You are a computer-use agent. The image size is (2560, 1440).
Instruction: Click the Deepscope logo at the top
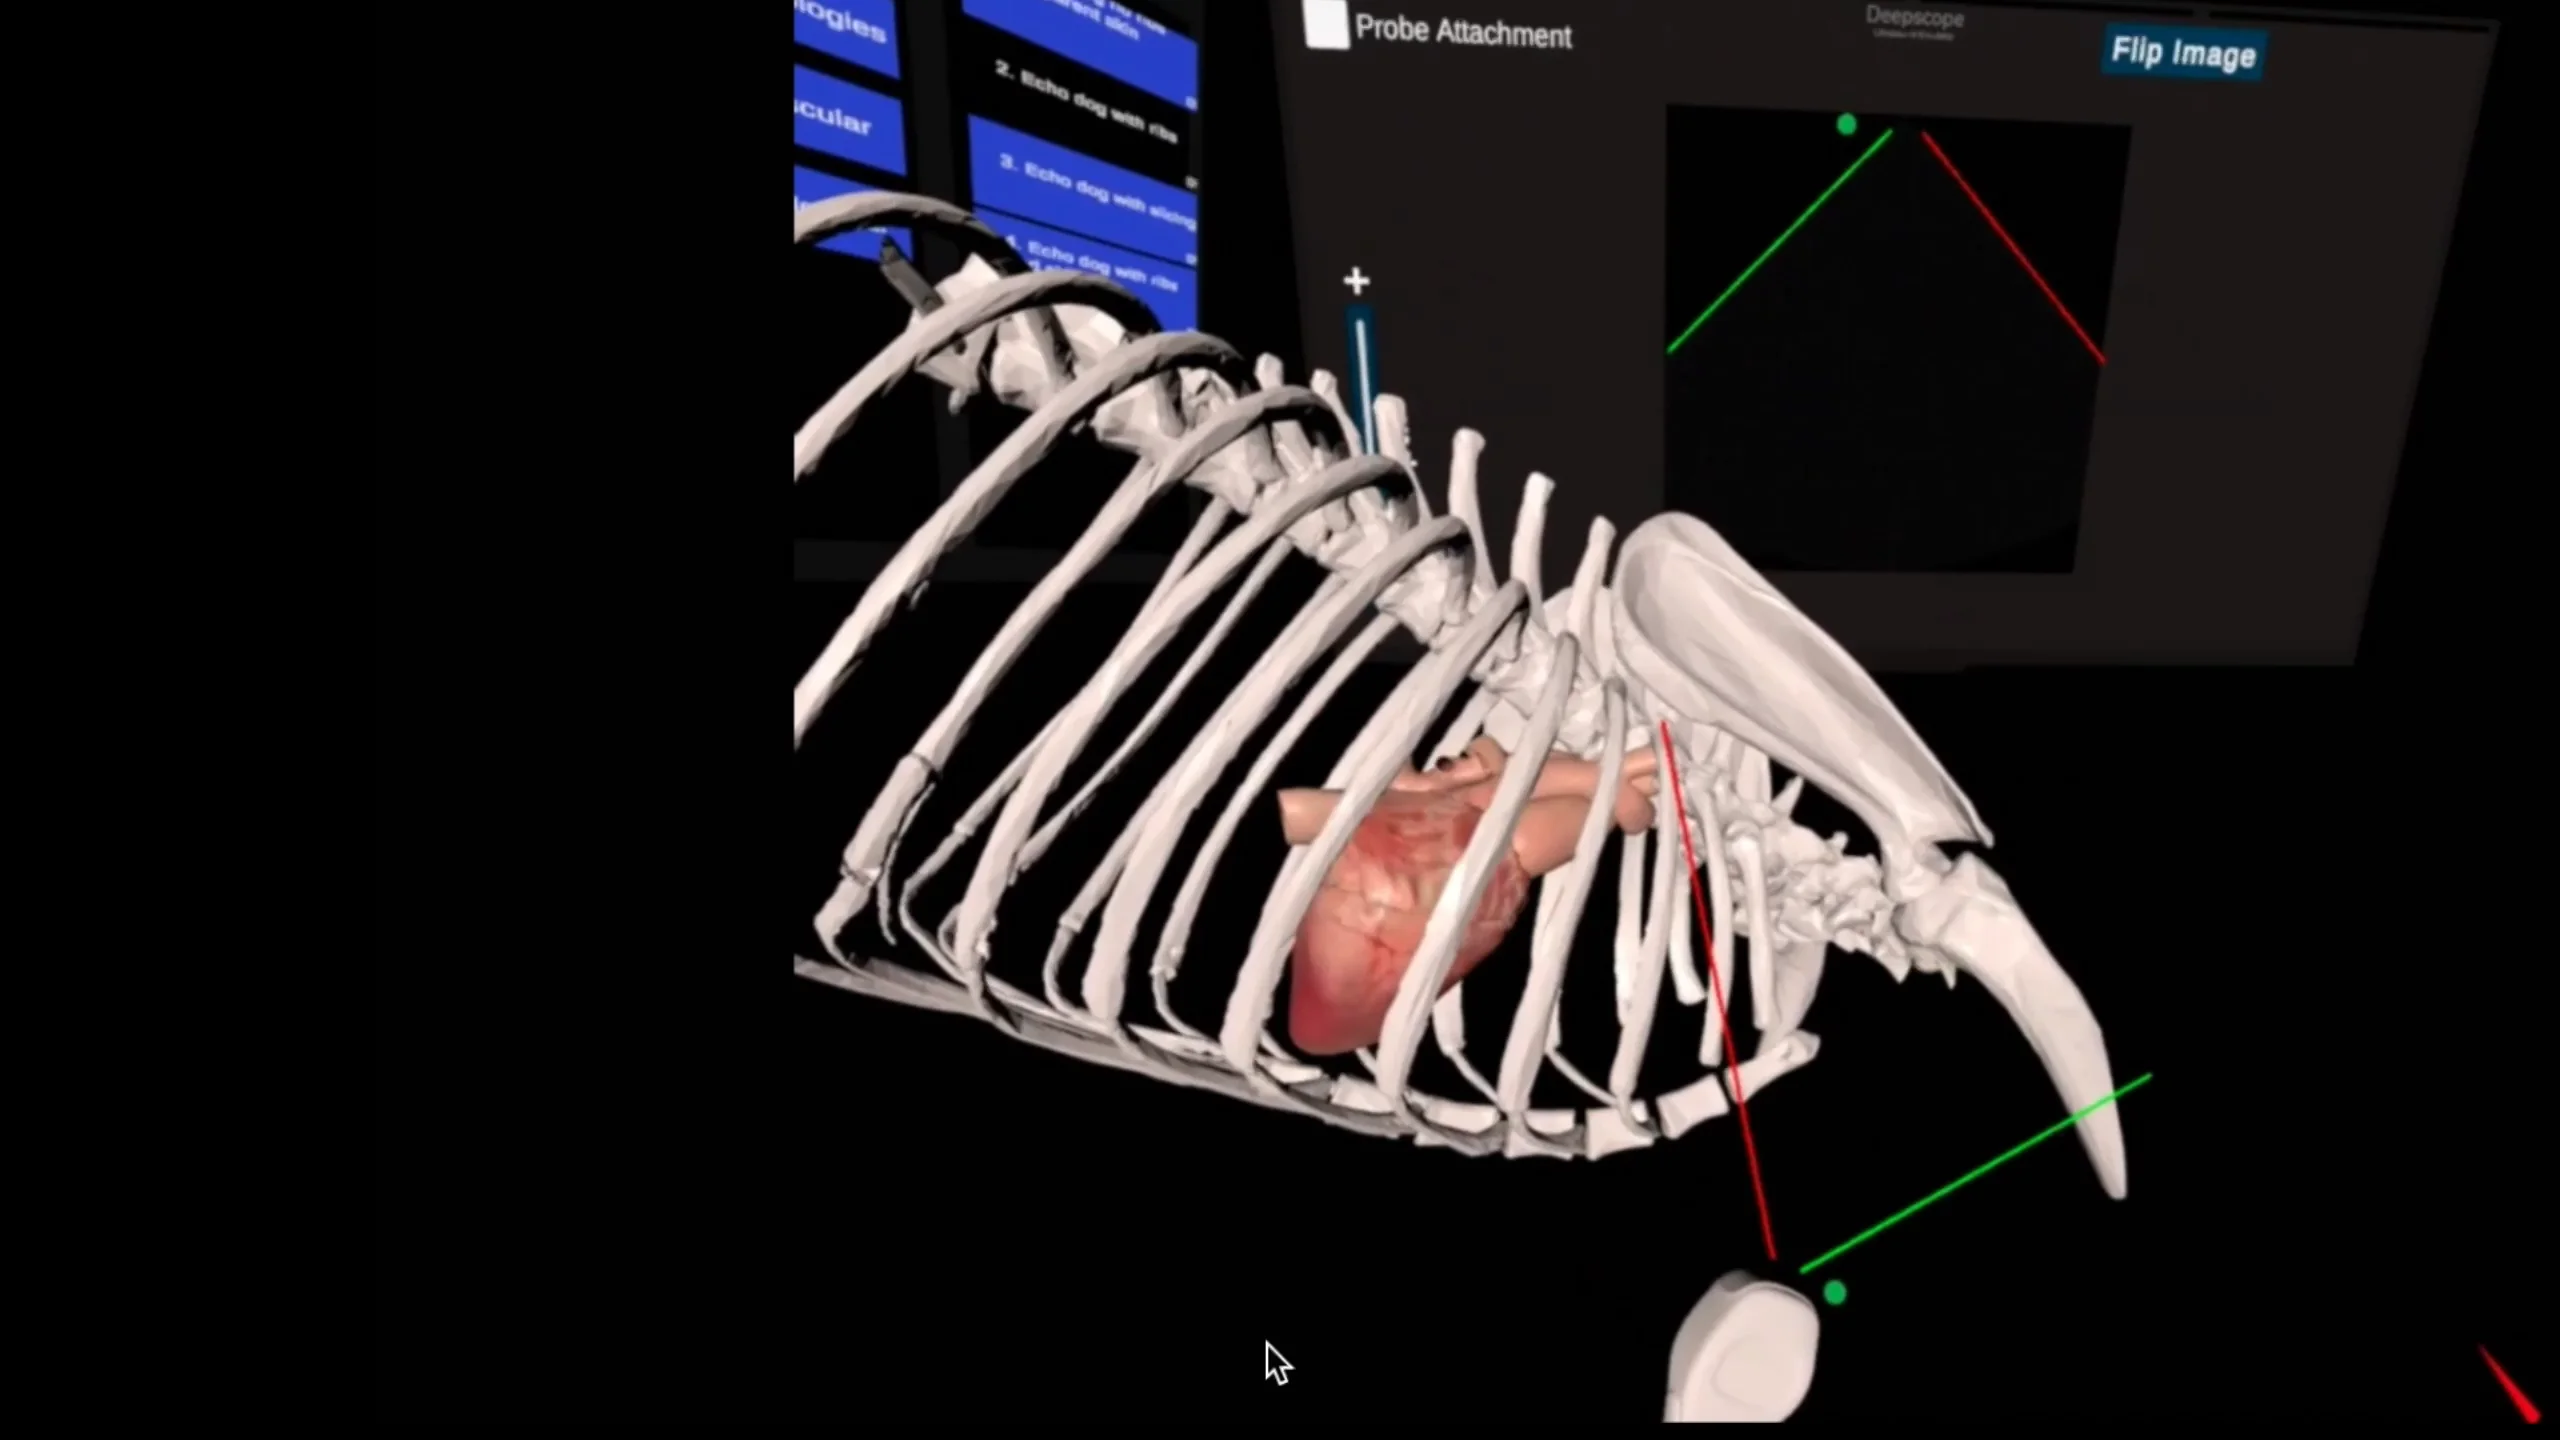(x=1913, y=18)
